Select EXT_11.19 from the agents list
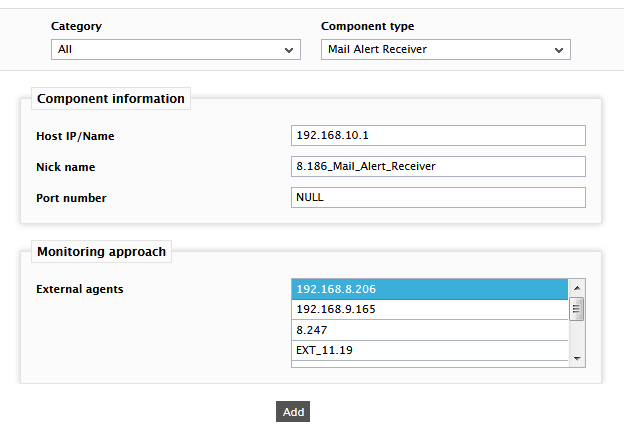Screen dimensions: 624x446 [x=430, y=351]
